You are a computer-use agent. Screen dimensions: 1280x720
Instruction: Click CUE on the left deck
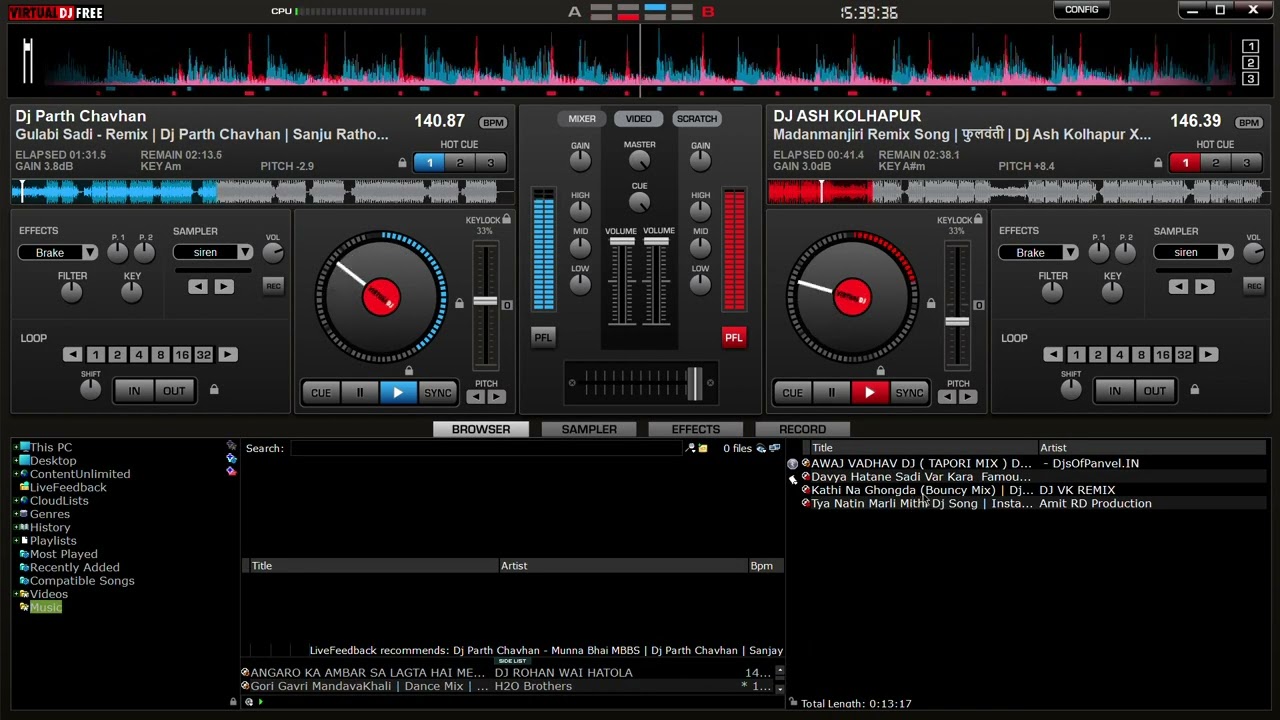pyautogui.click(x=321, y=393)
